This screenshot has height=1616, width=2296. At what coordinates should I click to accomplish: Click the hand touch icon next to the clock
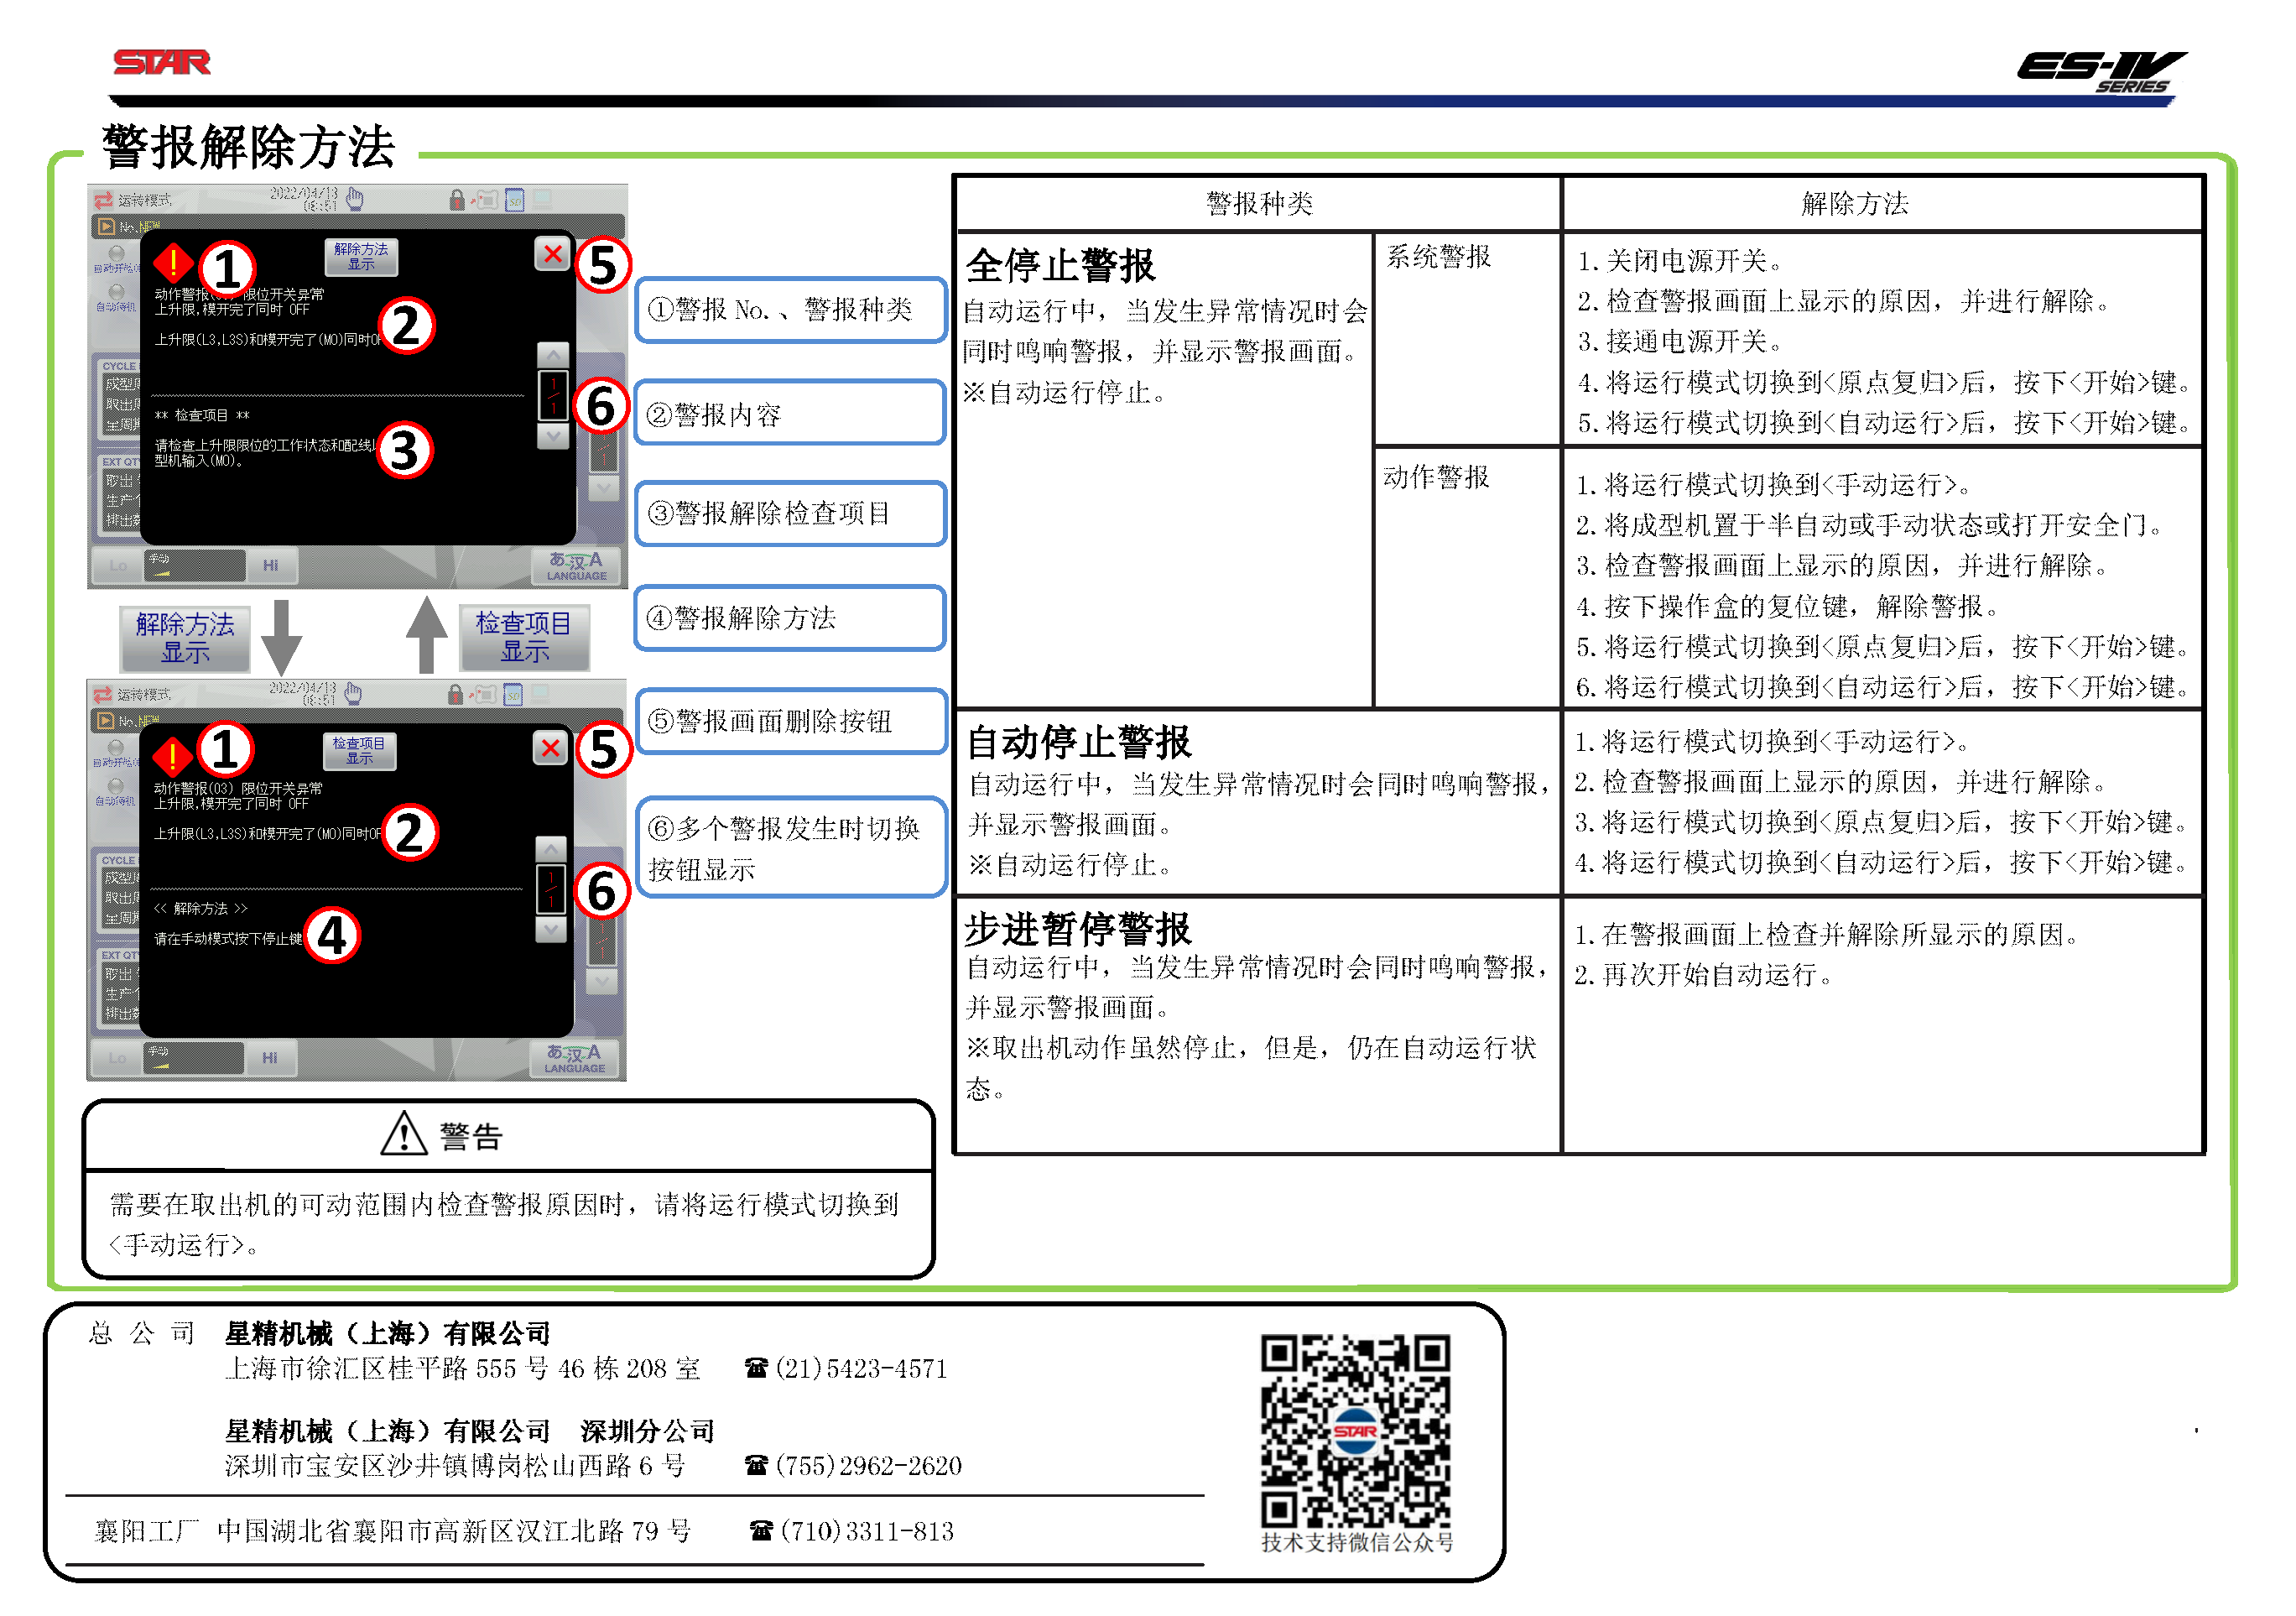click(355, 199)
